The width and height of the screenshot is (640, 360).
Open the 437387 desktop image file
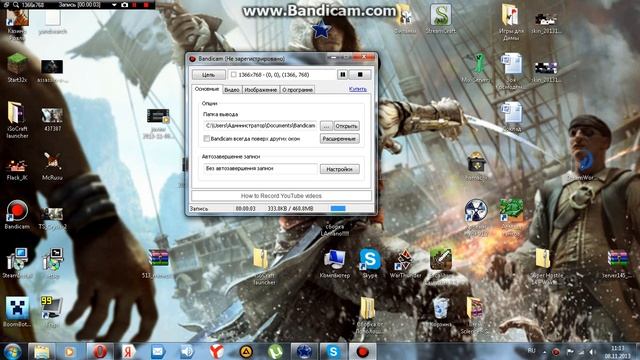[52, 119]
